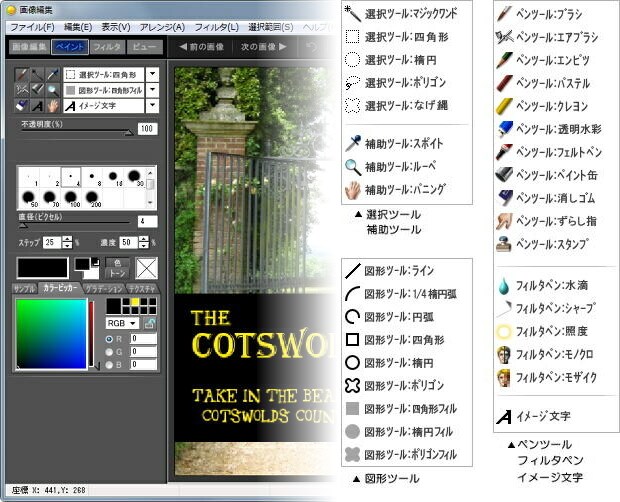Viewport: 620px width, 502px height.
Task: Decrease the ステップ value with down arrow
Action: pos(67,245)
